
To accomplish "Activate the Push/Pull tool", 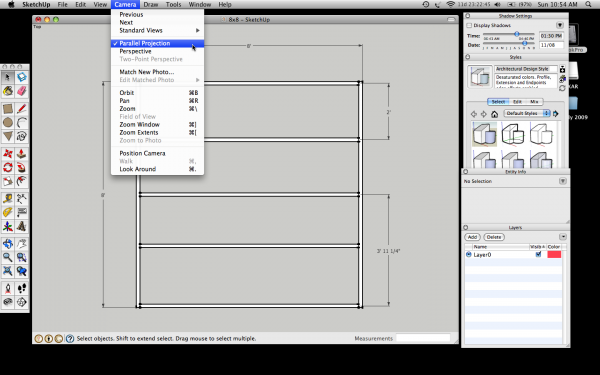I will 22,154.
